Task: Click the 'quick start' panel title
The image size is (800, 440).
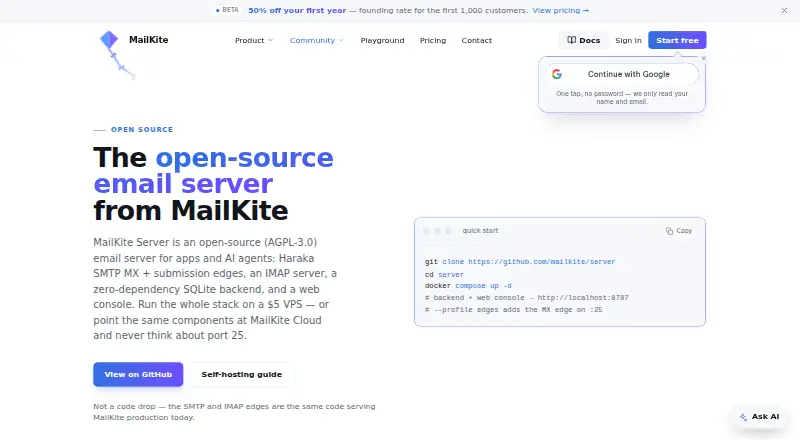Action: (480, 231)
